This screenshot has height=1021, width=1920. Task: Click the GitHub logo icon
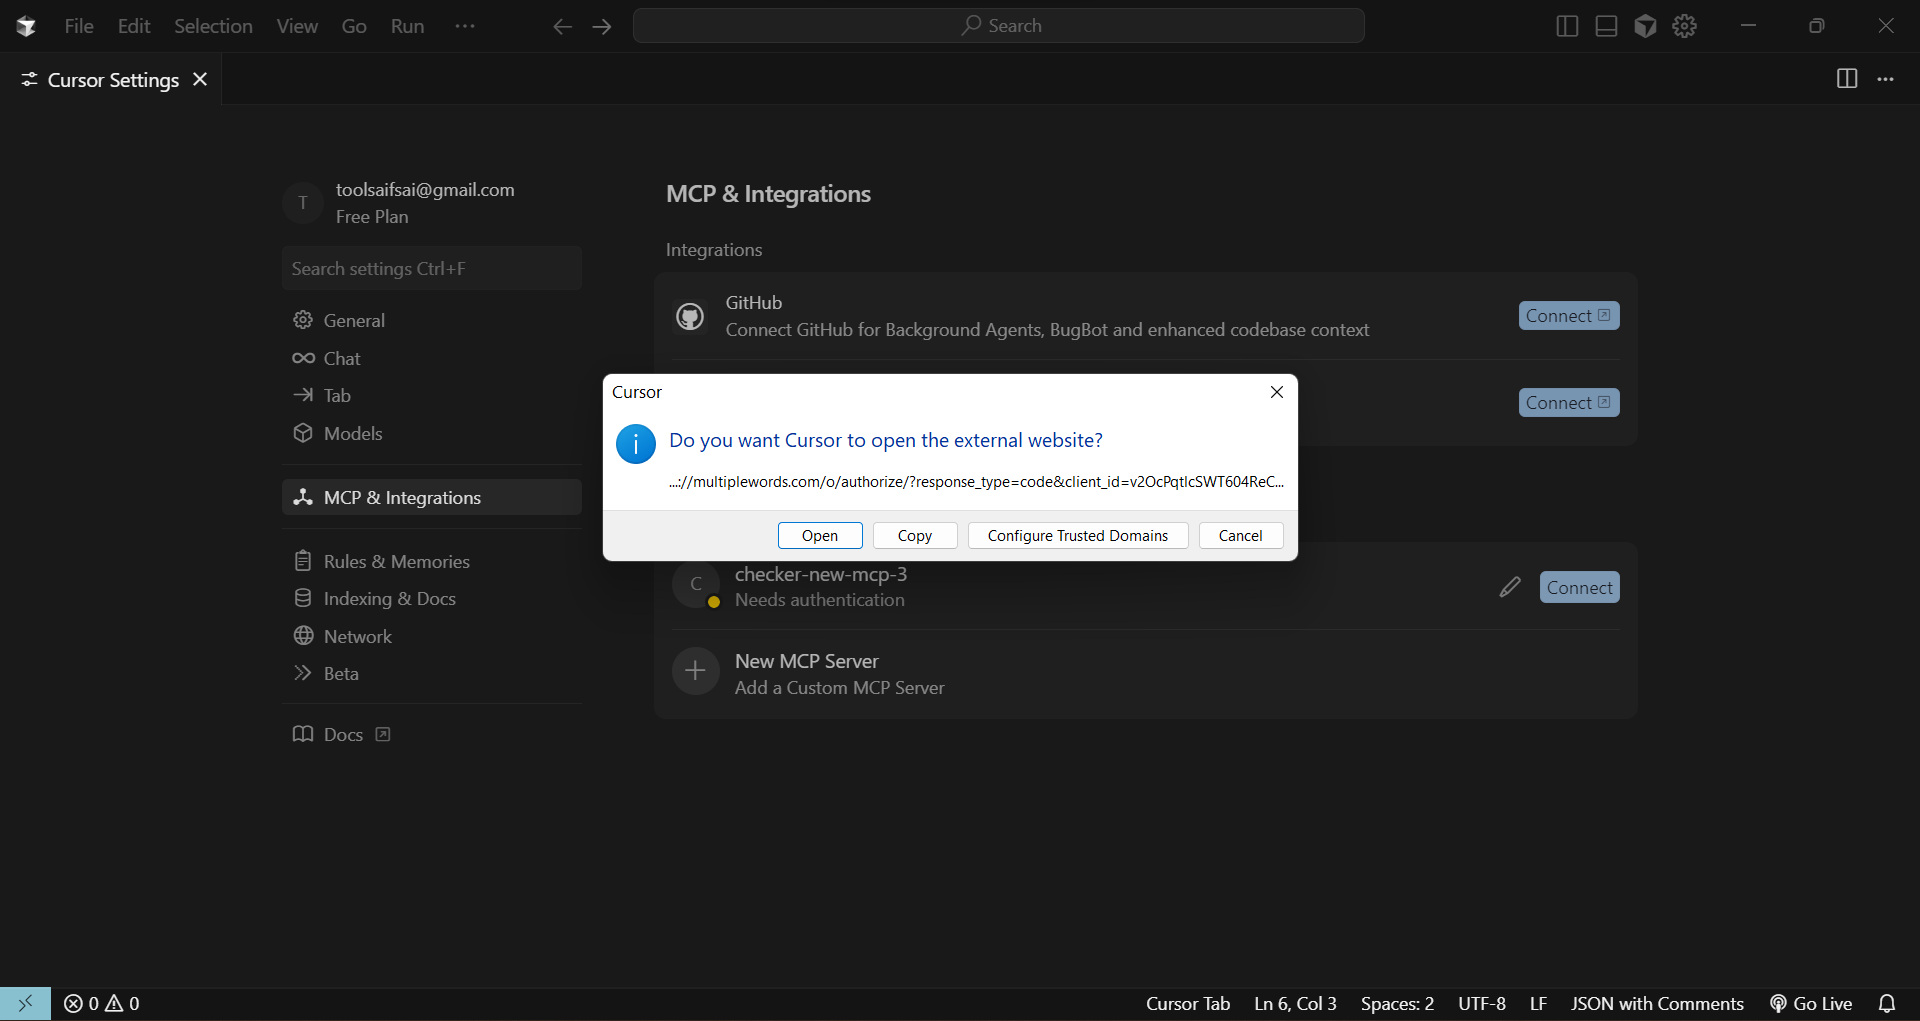[690, 316]
